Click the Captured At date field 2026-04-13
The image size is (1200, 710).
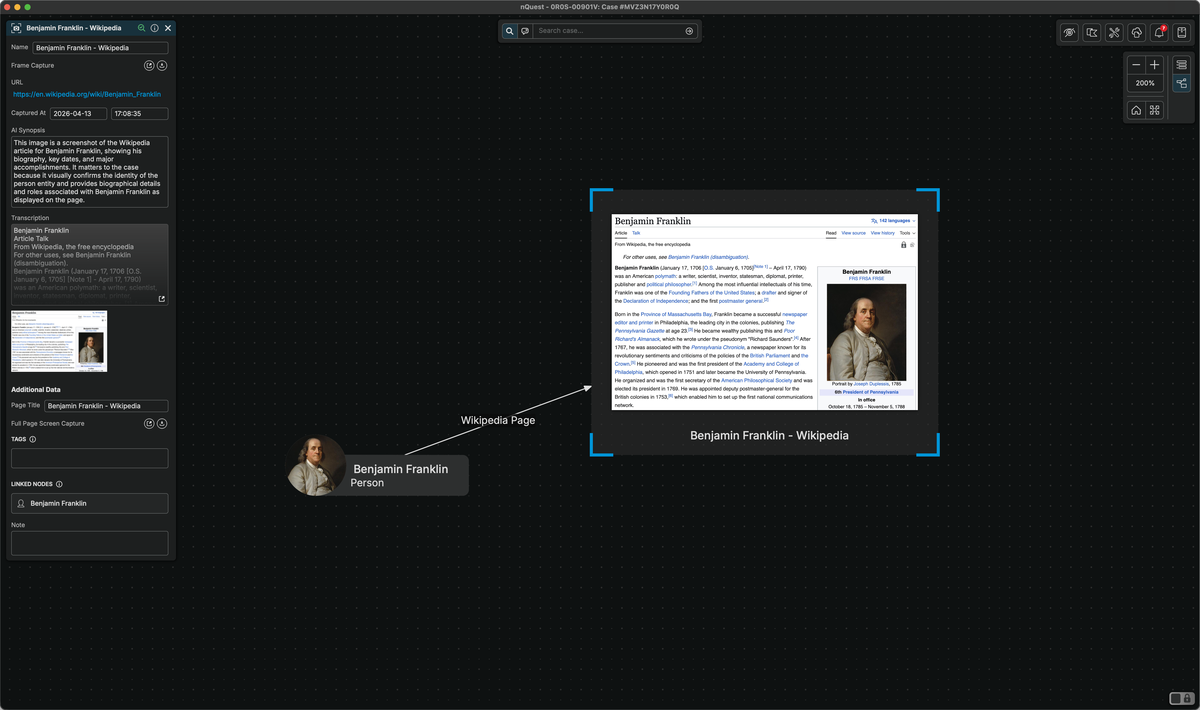(x=79, y=113)
